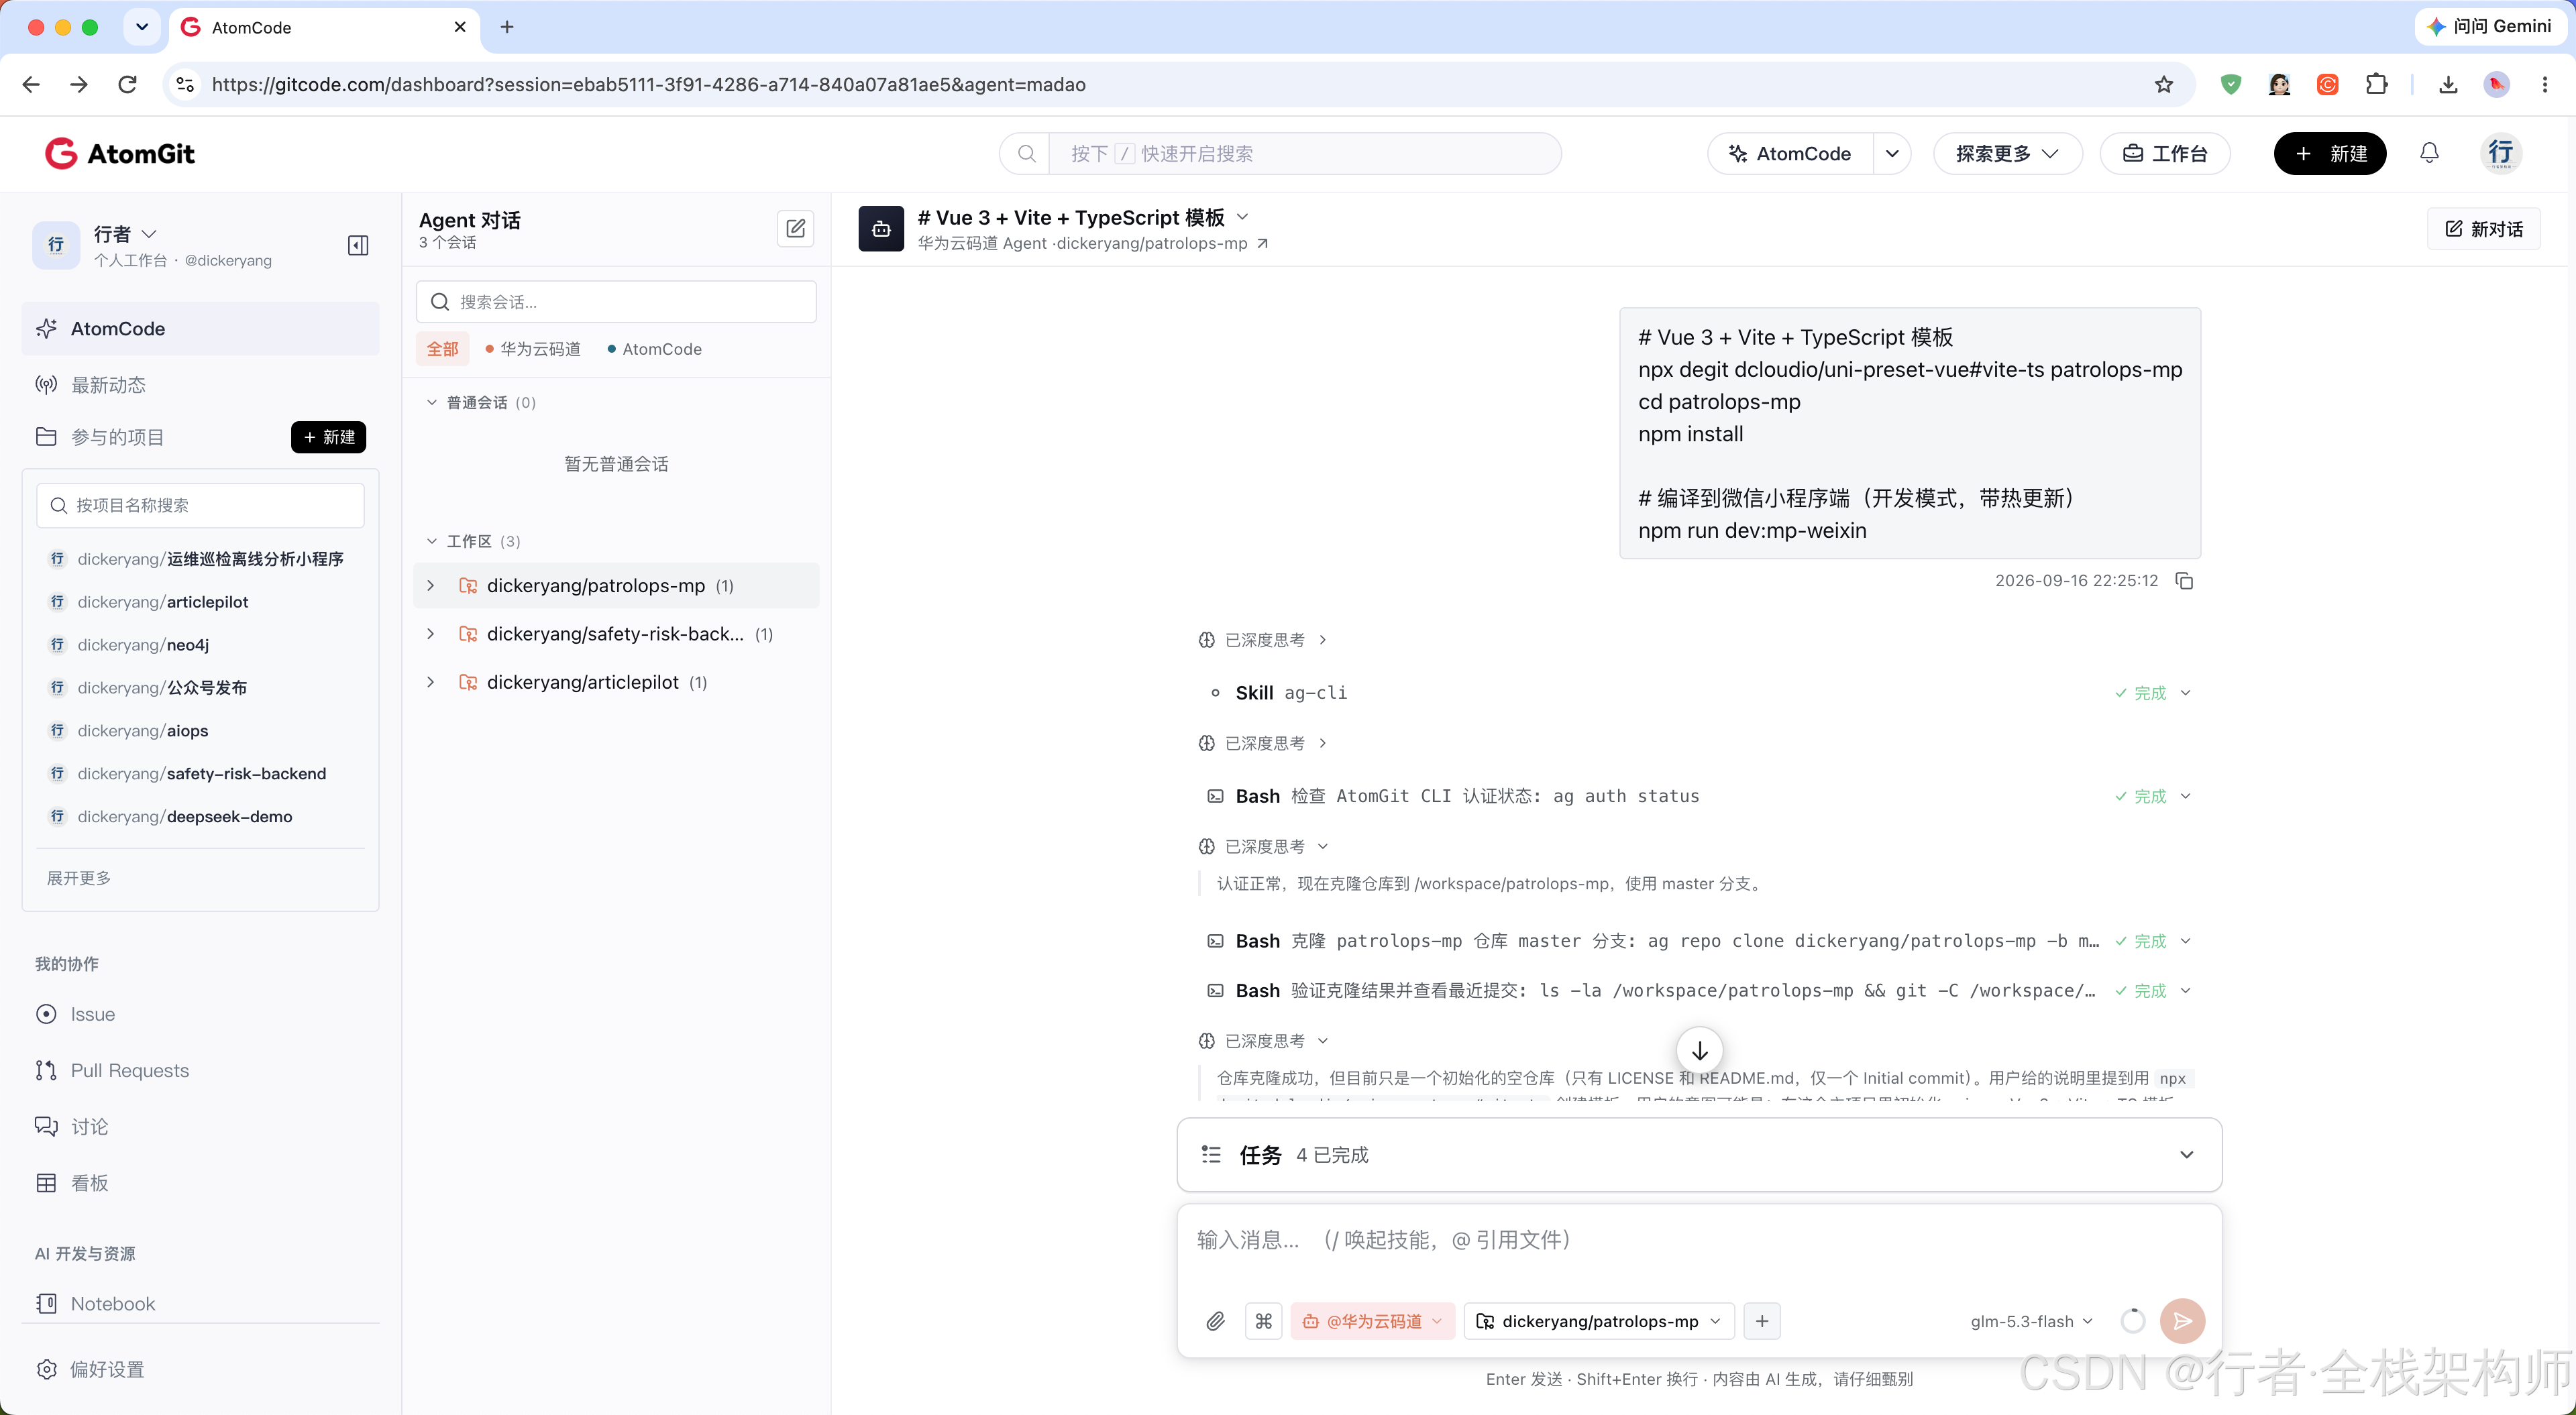Select the 全部 filter tab
The height and width of the screenshot is (1415, 2576).
442,349
